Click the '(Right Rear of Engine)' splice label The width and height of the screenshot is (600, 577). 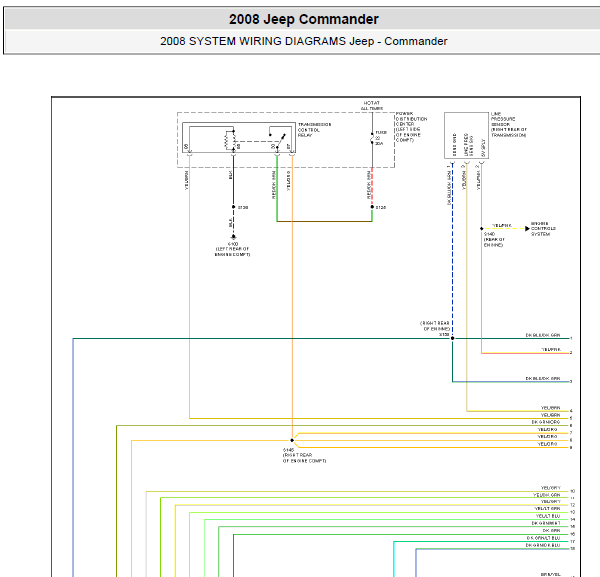coord(435,326)
